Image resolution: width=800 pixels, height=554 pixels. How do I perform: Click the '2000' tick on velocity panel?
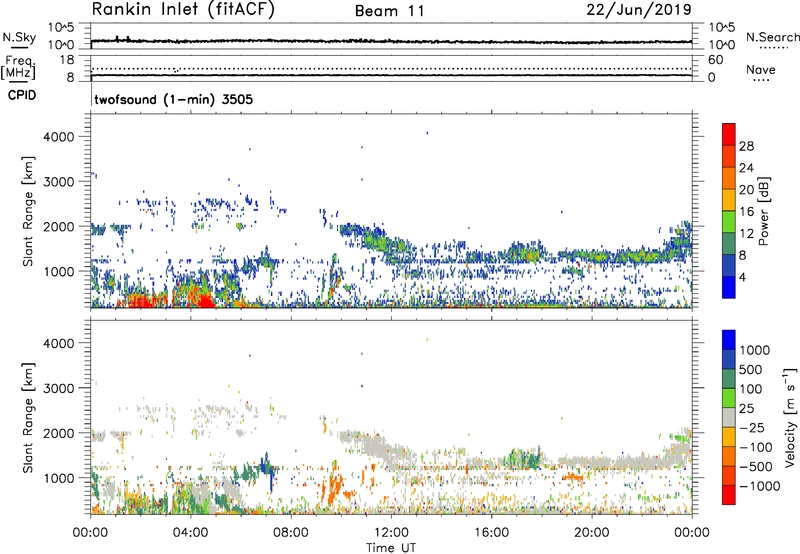coord(59,433)
